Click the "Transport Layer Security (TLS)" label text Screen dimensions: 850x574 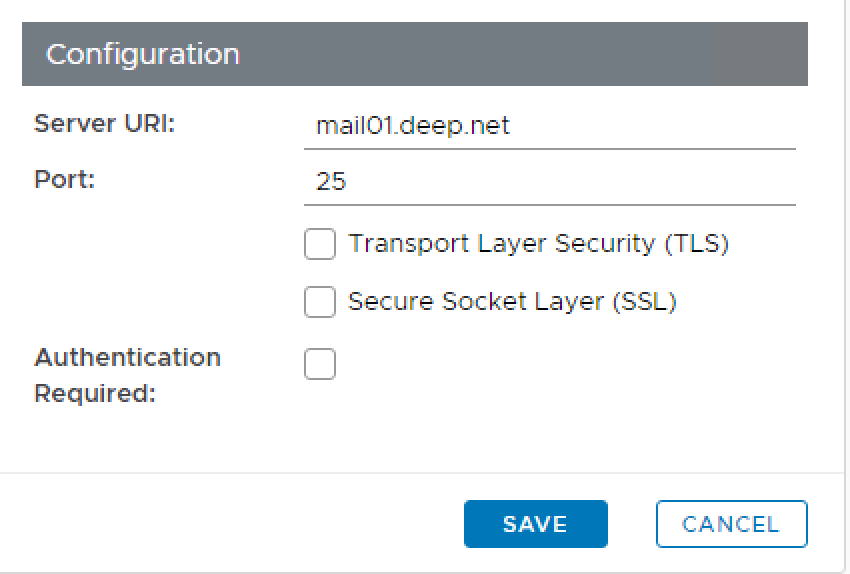tap(538, 244)
